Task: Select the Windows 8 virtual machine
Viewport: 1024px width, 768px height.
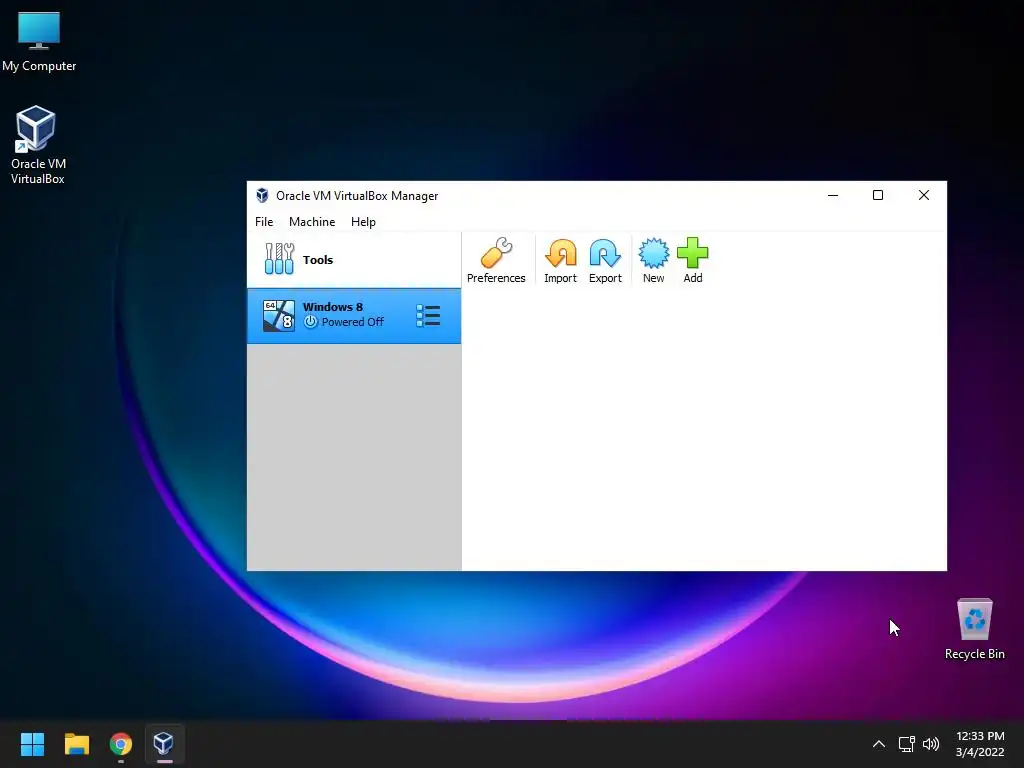Action: (353, 316)
